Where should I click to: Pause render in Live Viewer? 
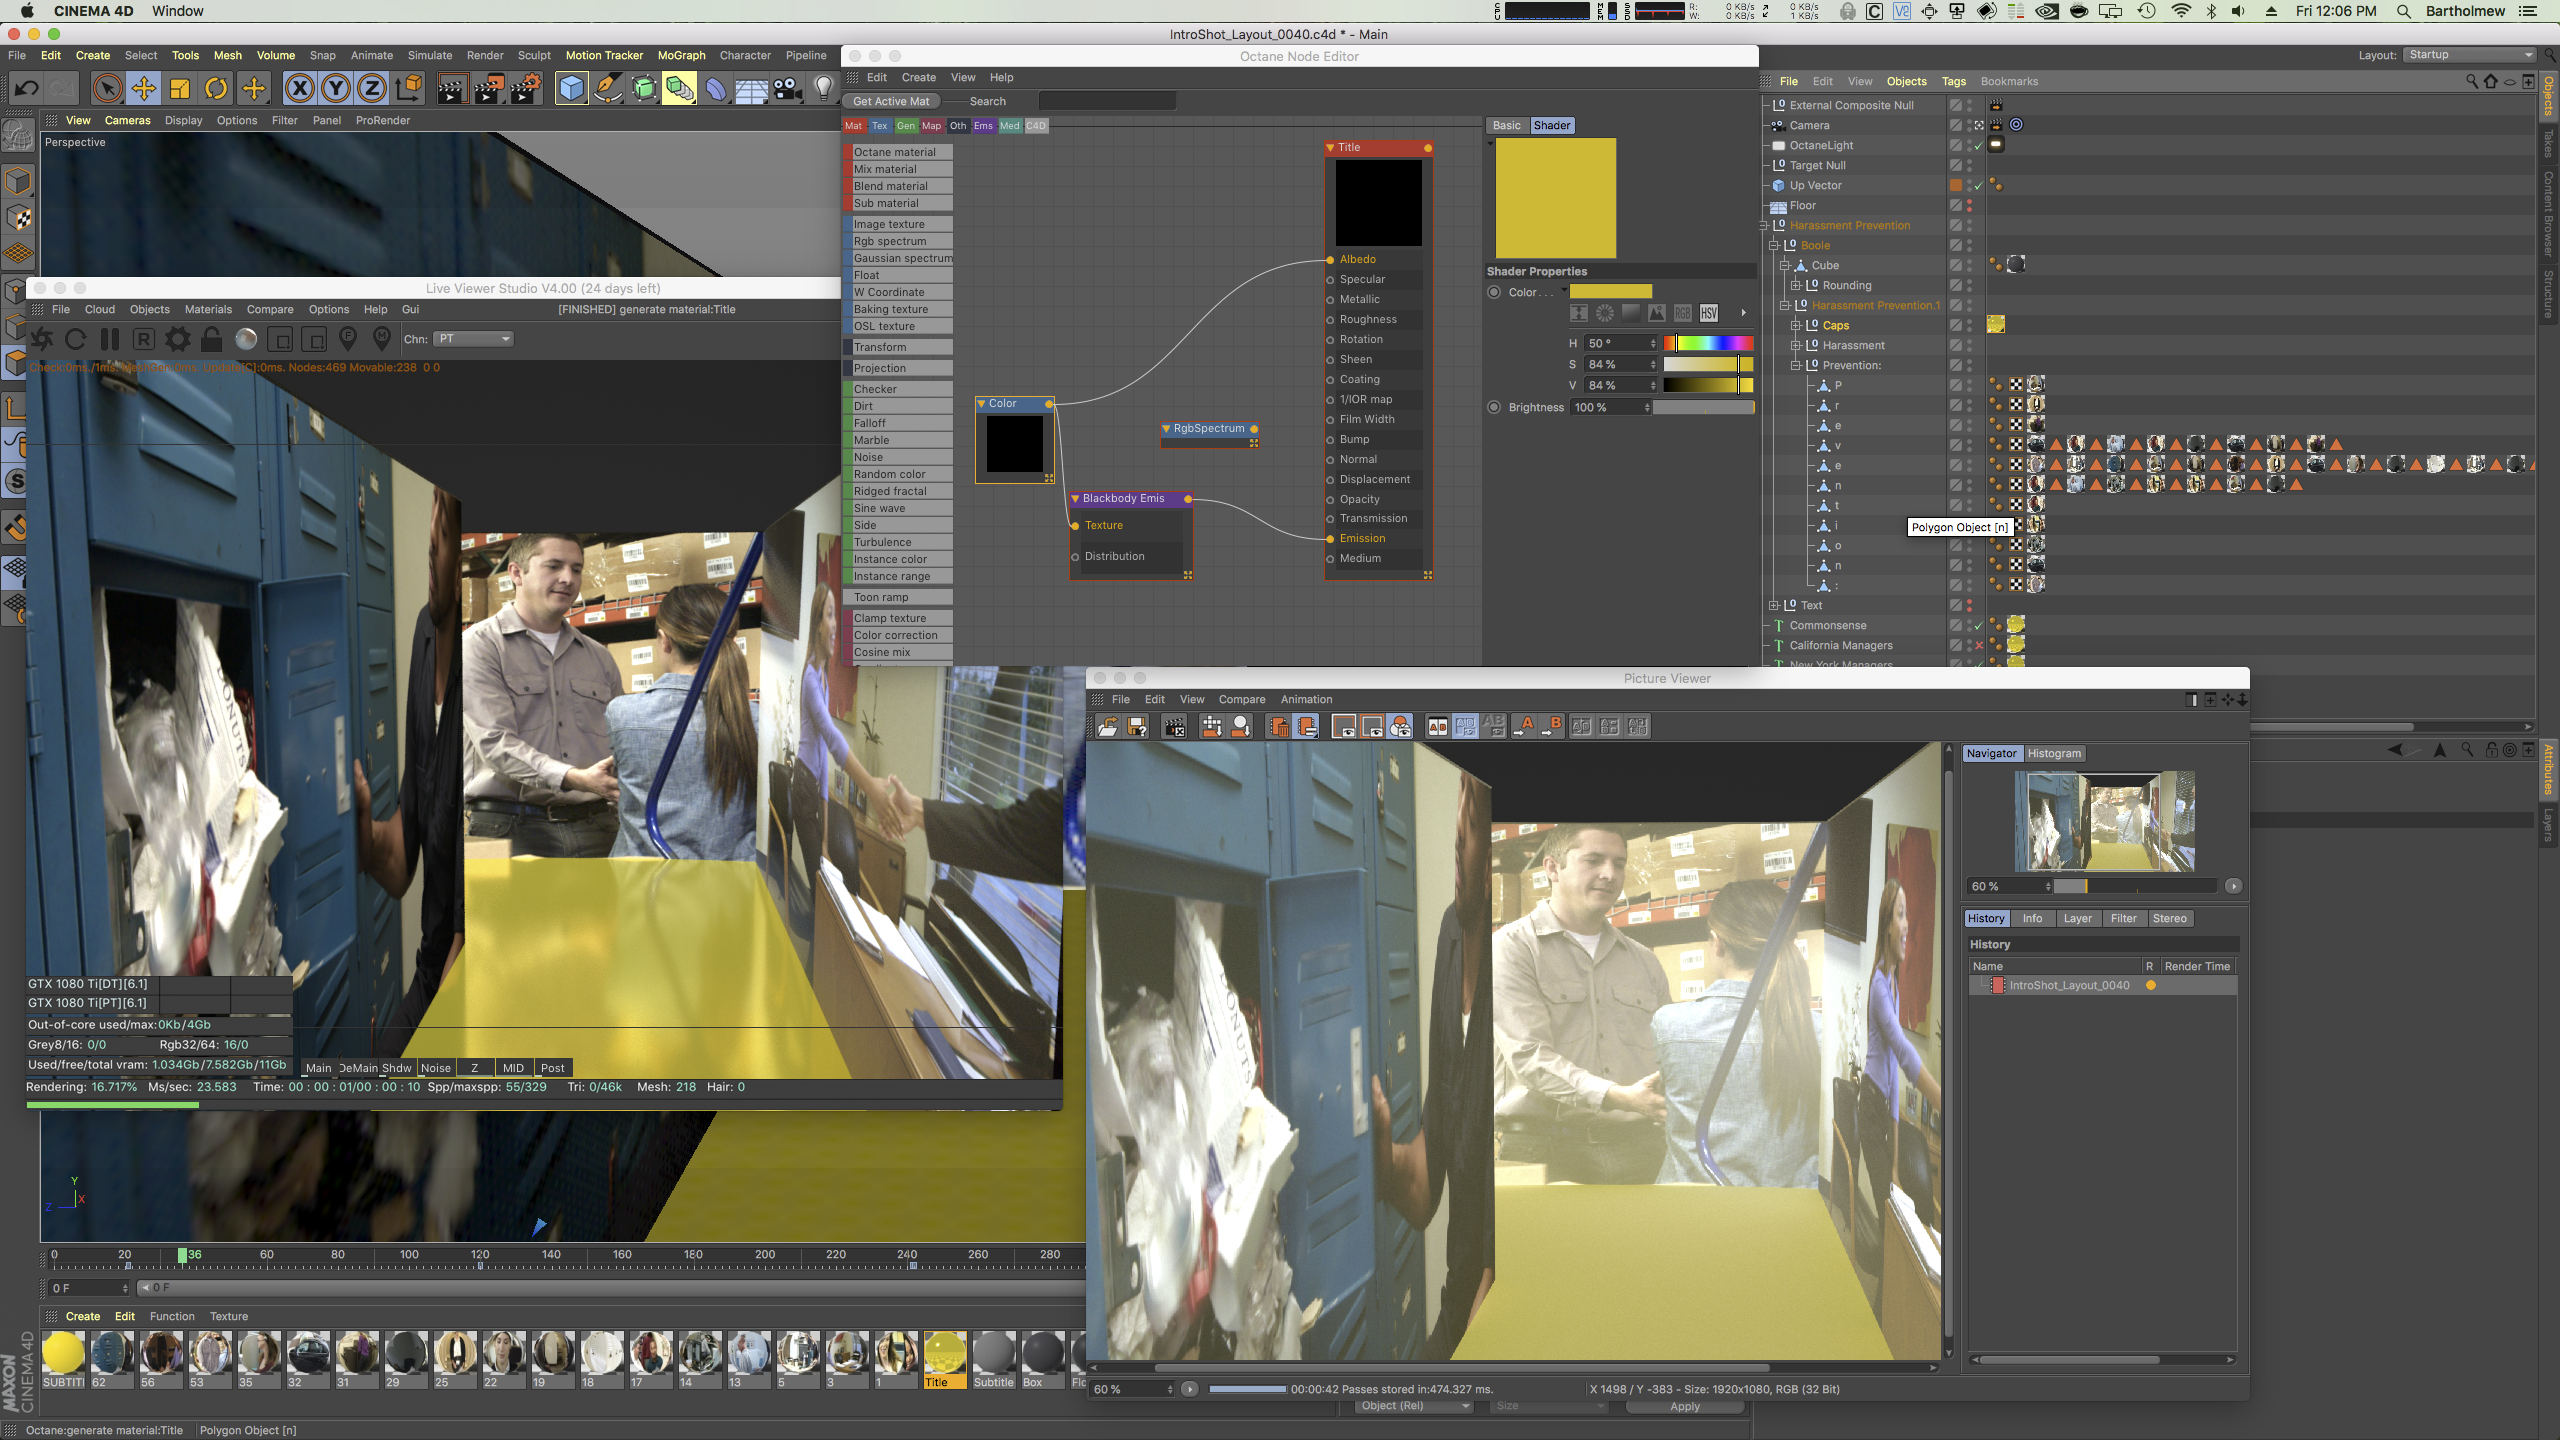[110, 339]
